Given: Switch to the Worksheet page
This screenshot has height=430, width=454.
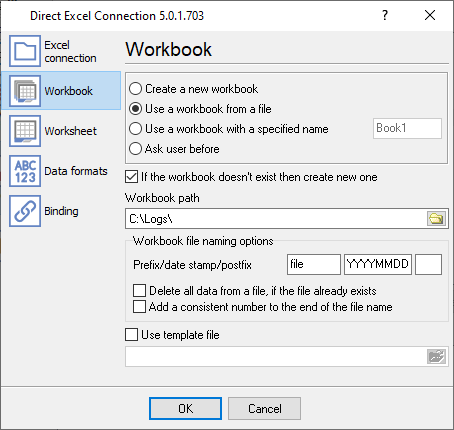Looking at the screenshot, I should coord(70,131).
